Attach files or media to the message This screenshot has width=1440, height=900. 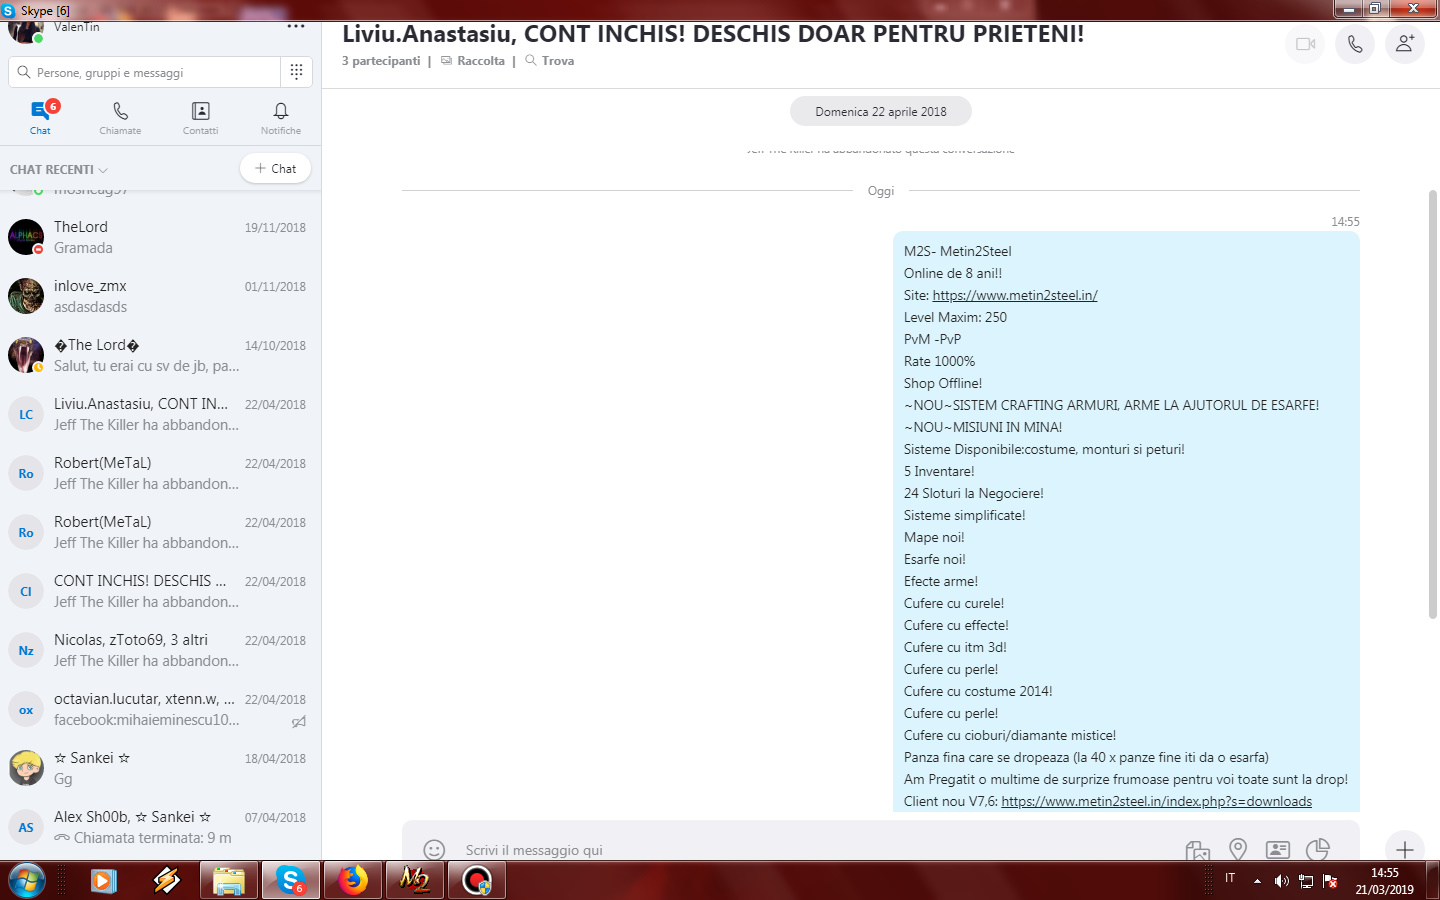pyautogui.click(x=1197, y=850)
